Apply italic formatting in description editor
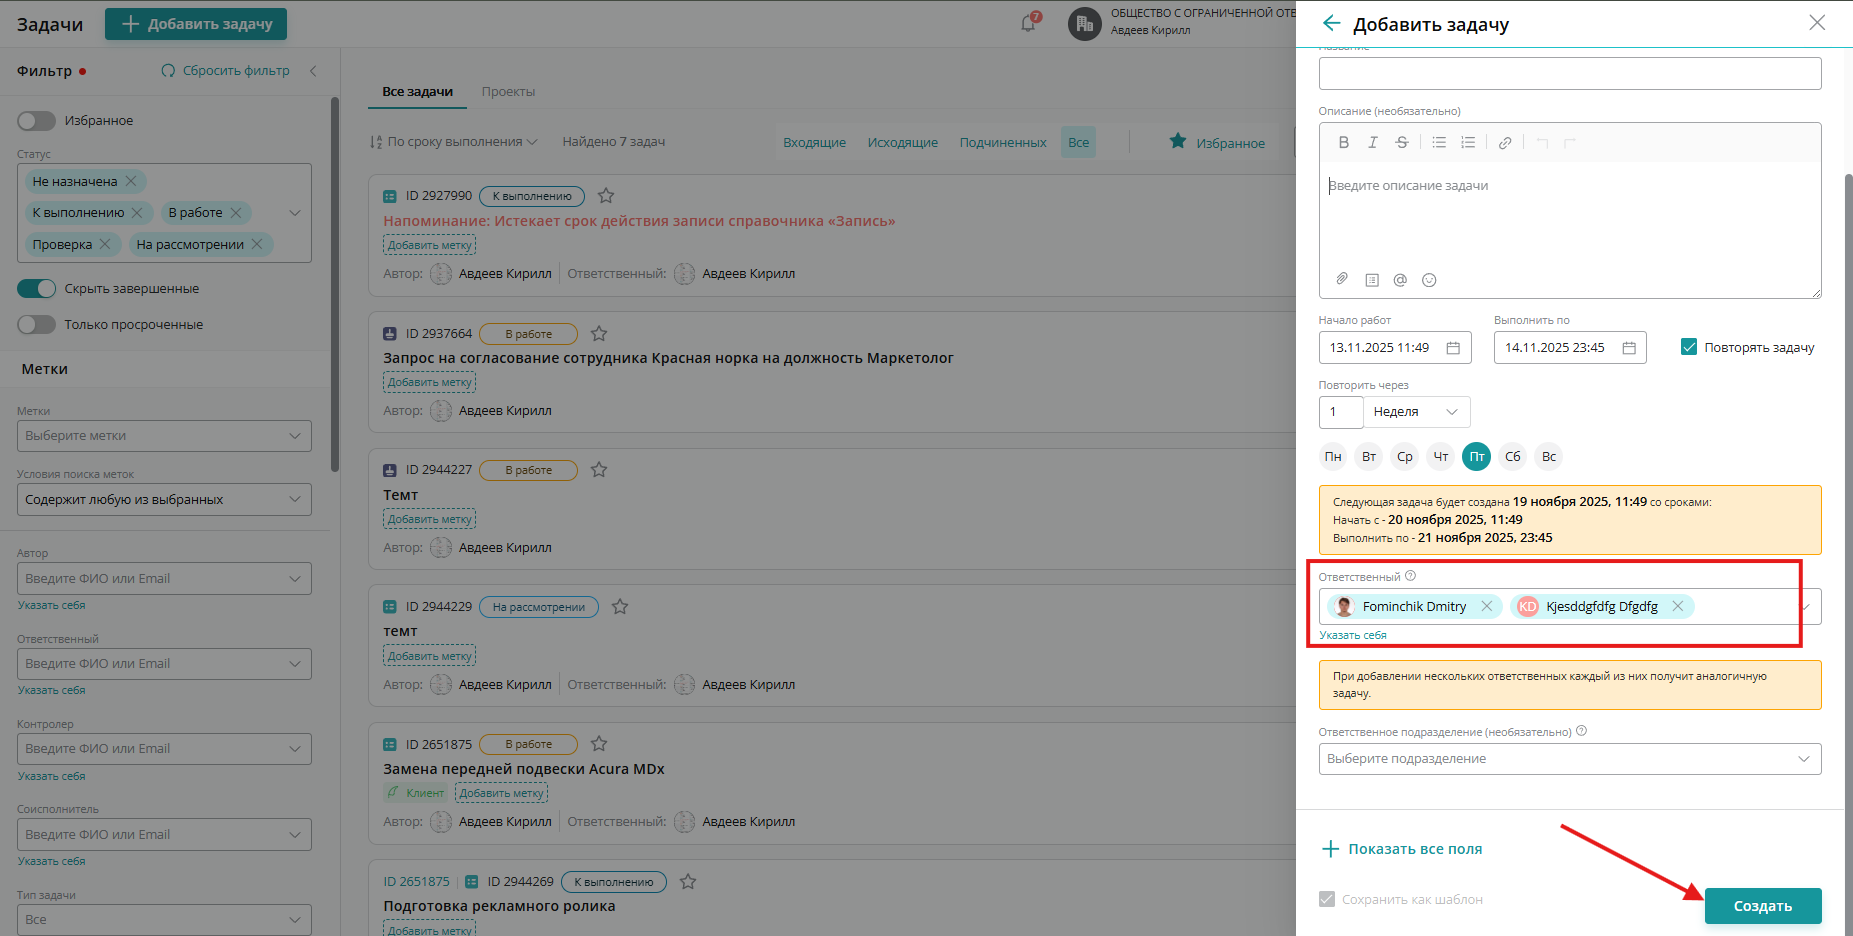Screen dimensions: 1853x936 [x=1373, y=143]
